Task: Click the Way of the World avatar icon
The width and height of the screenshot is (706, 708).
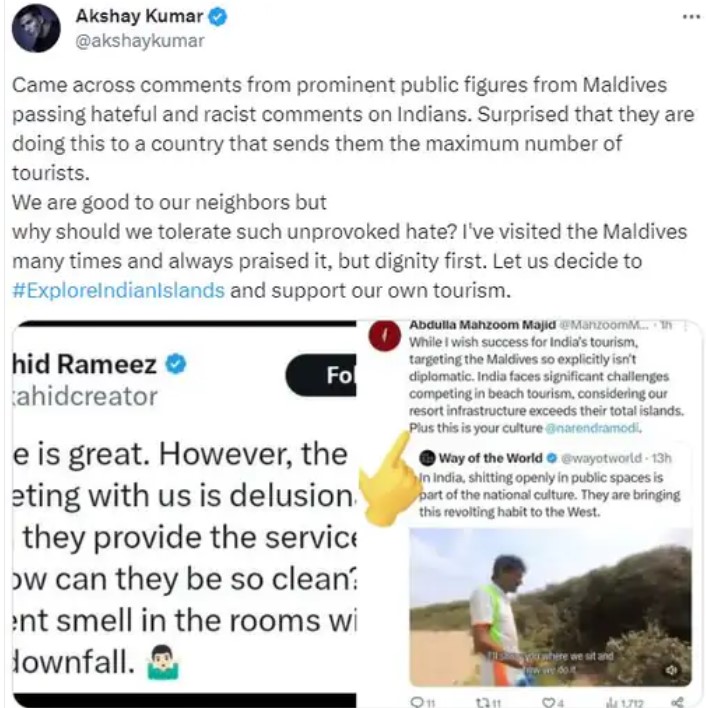Action: 427,458
